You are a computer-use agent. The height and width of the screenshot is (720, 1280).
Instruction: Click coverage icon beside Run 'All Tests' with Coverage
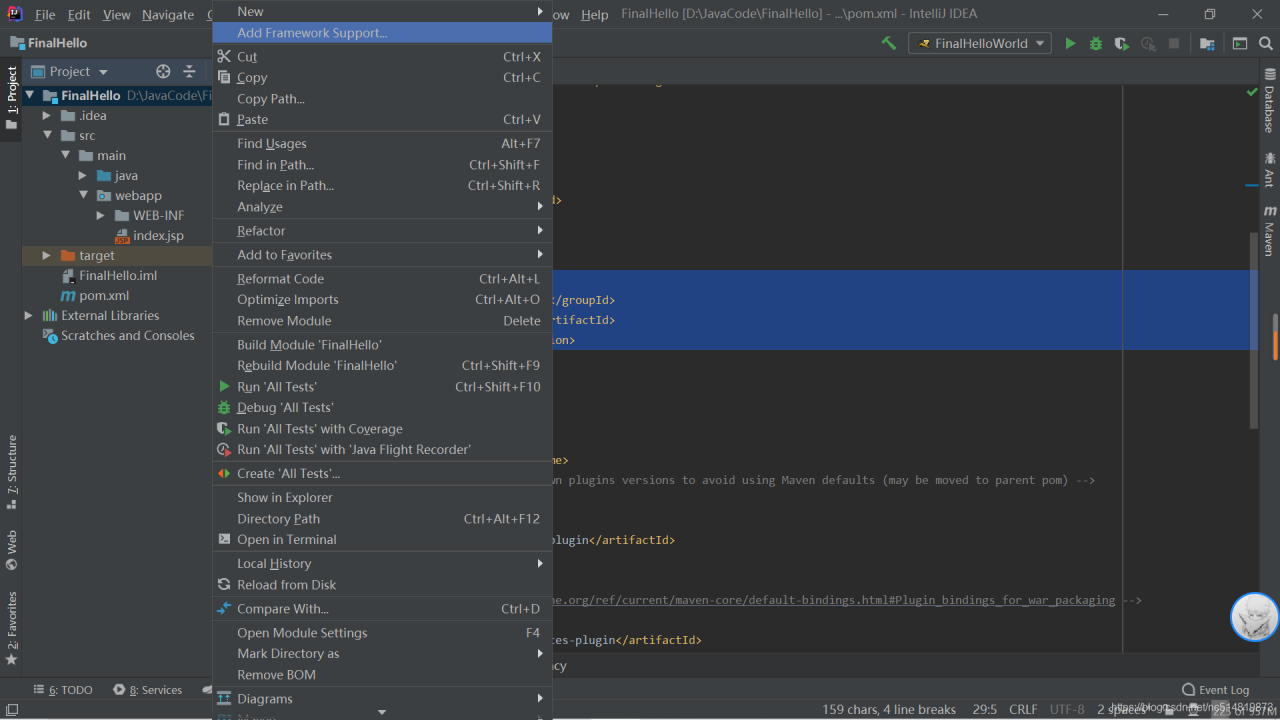click(x=225, y=428)
